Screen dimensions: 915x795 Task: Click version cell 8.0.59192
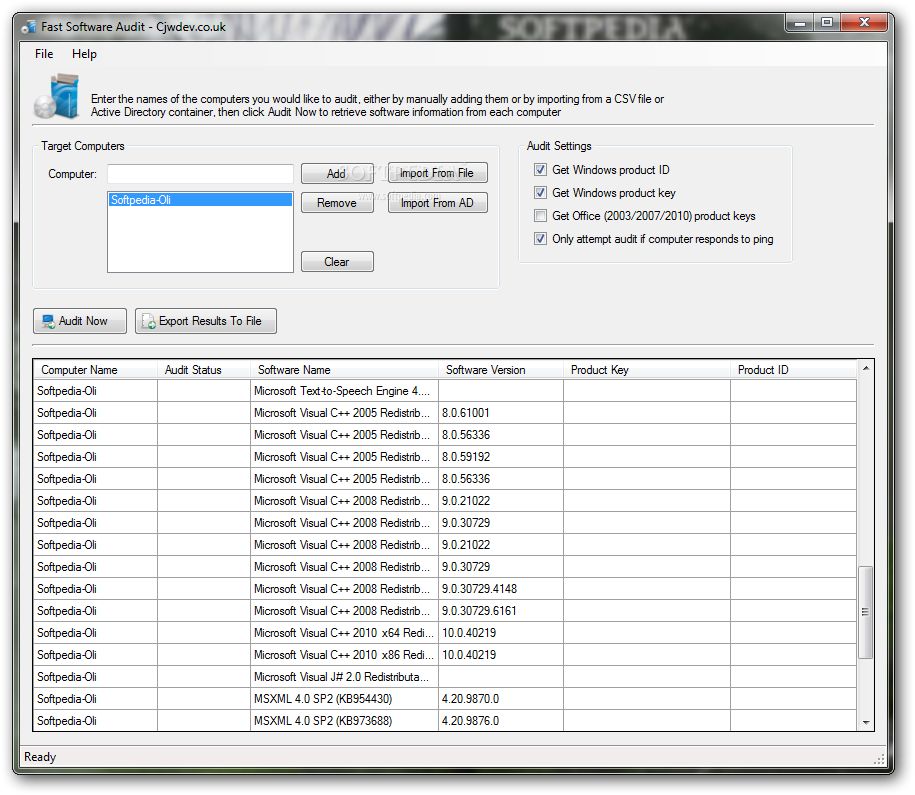pyautogui.click(x=501, y=457)
